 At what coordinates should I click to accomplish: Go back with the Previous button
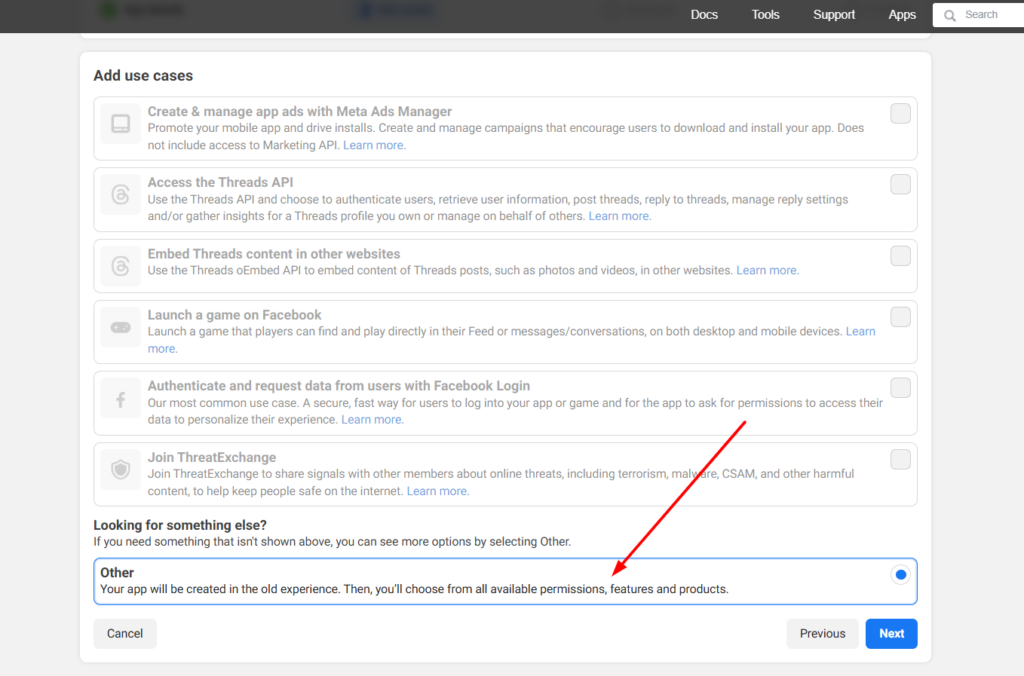point(822,633)
